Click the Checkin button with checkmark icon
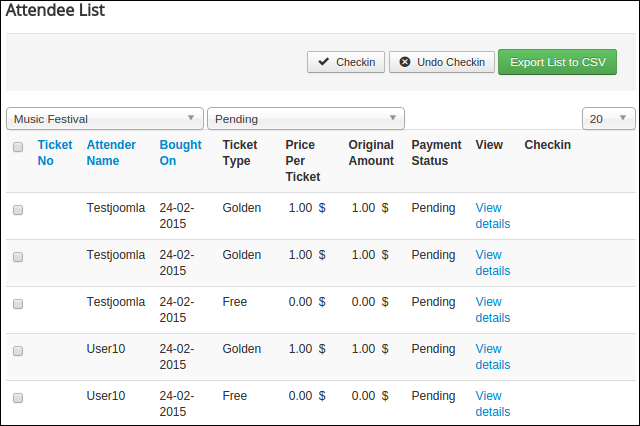 click(346, 62)
